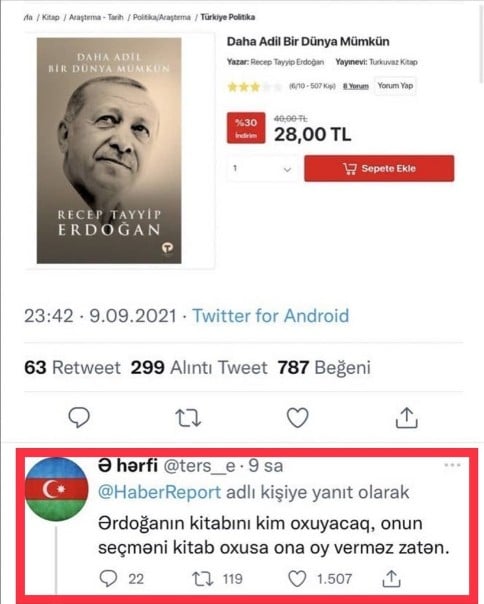484x604 pixels.
Task: Click reply icon with 22 replies
Action: point(108,578)
